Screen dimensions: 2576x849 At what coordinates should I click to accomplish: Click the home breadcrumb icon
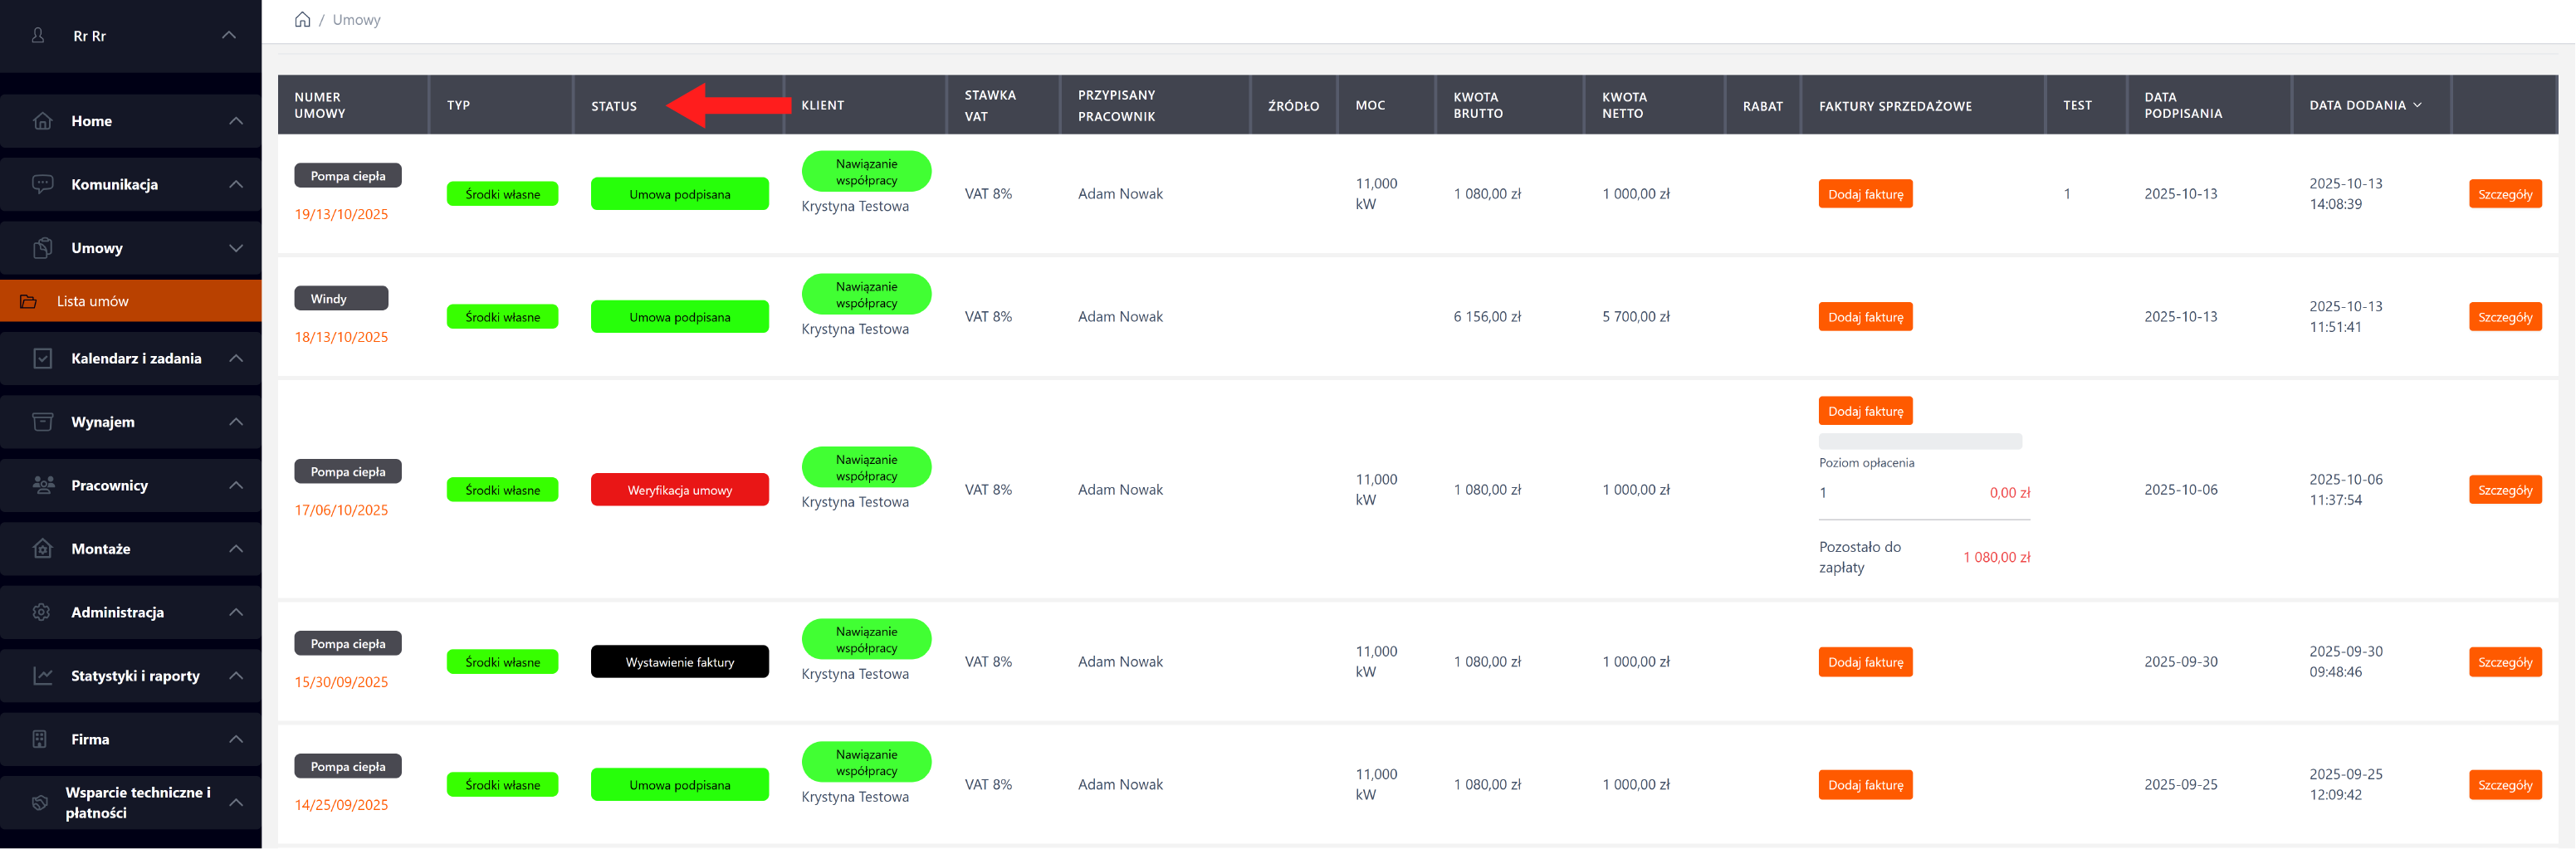coord(302,20)
